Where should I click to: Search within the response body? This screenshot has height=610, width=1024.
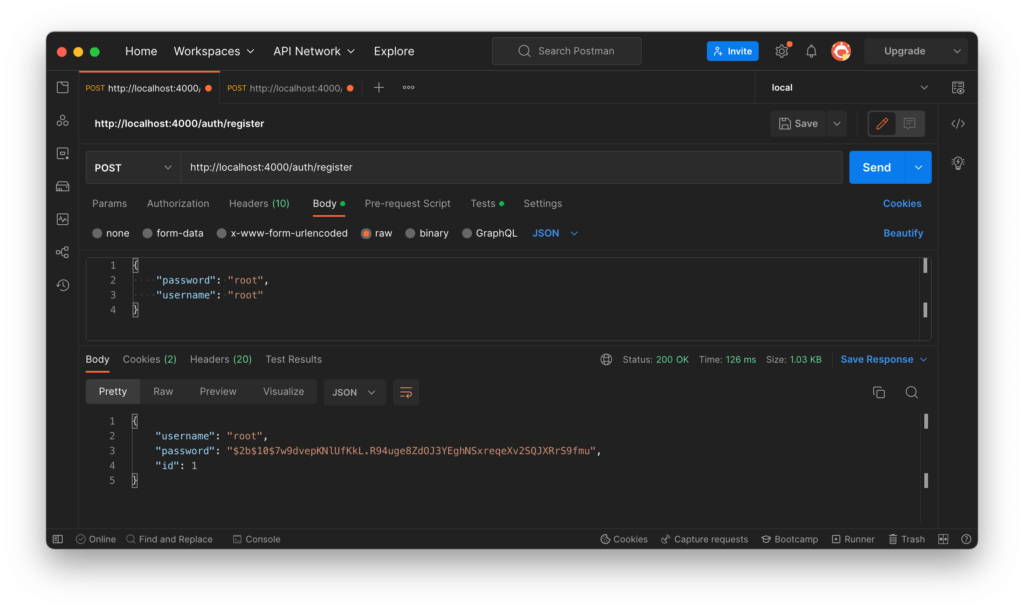pyautogui.click(x=912, y=393)
